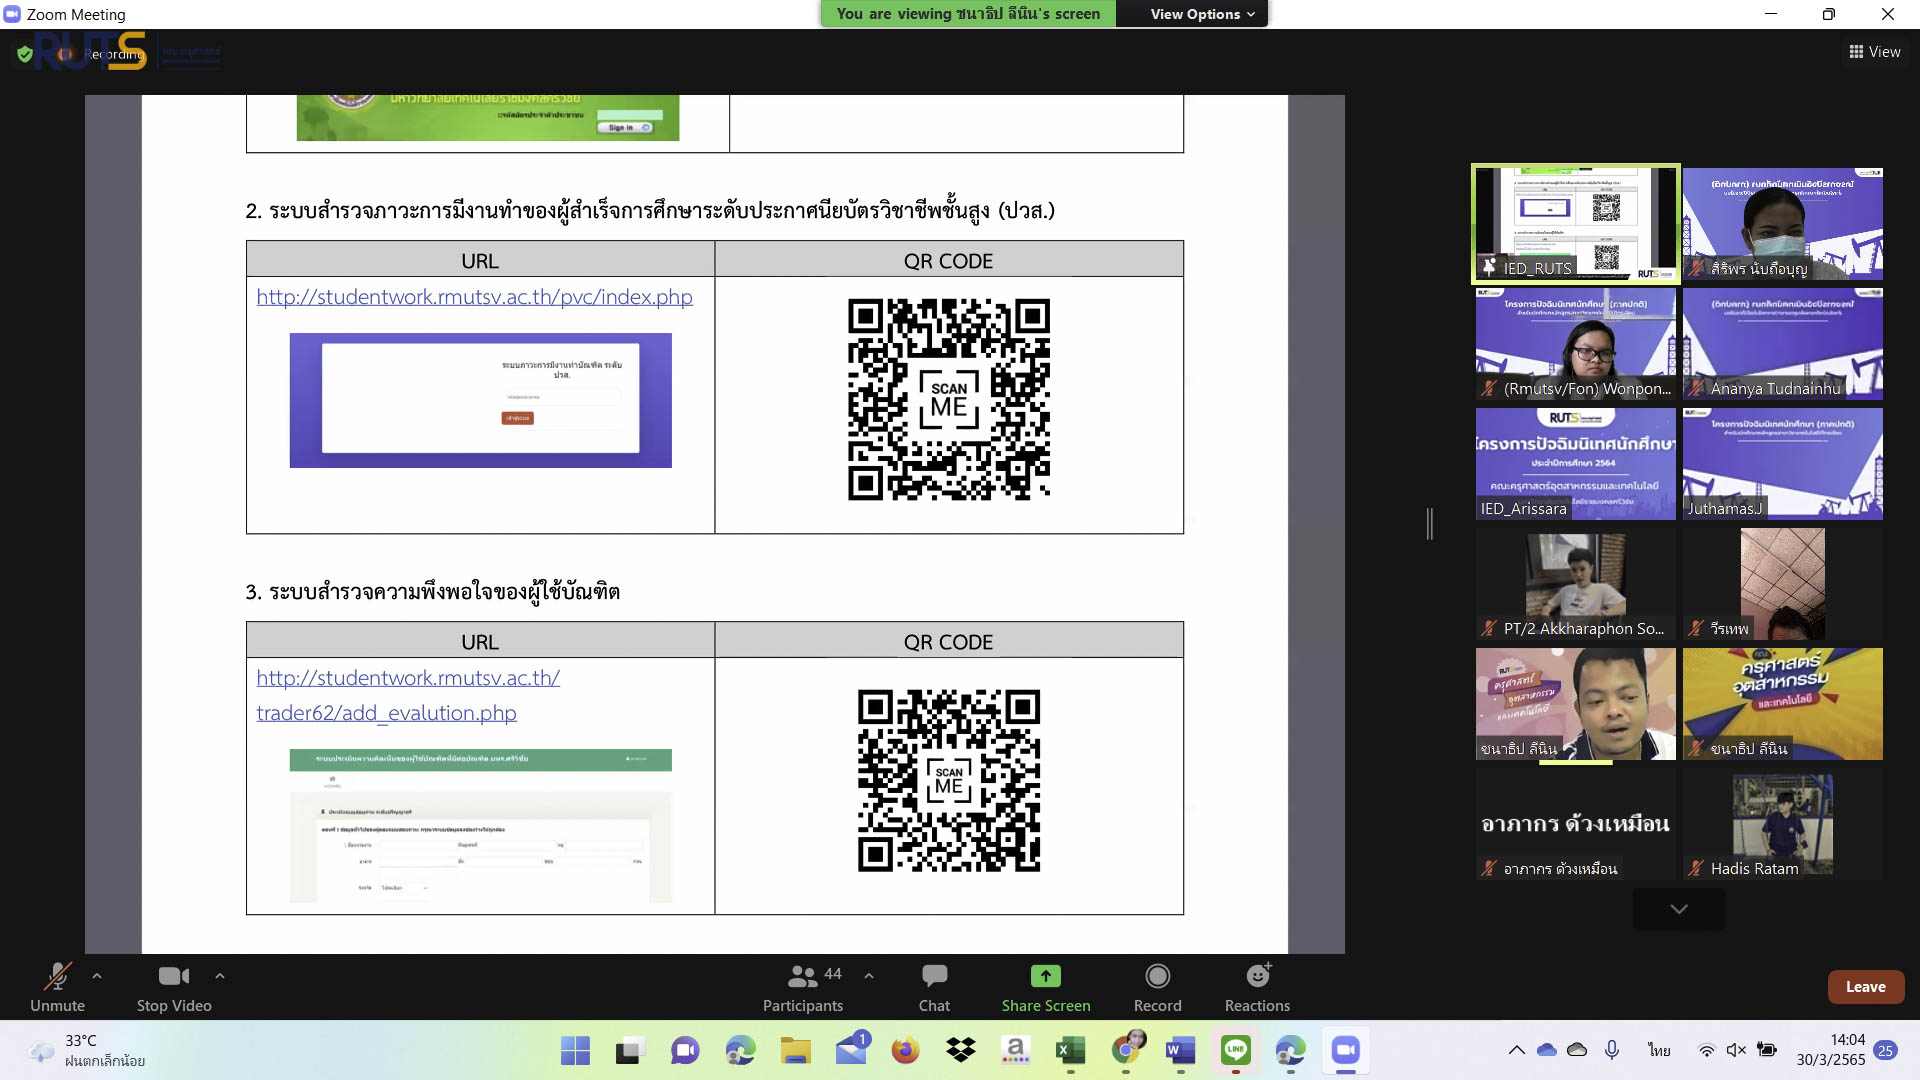Open Reactions menu
The height and width of the screenshot is (1080, 1920).
click(1257, 987)
